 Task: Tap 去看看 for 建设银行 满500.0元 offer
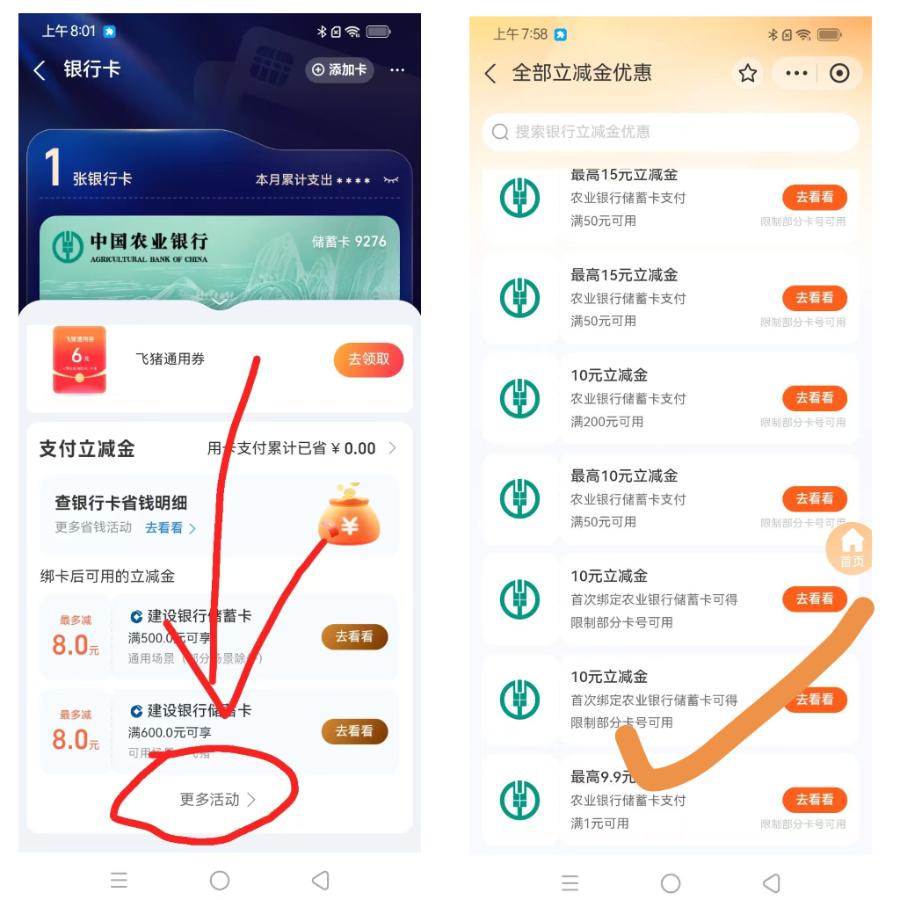[354, 636]
